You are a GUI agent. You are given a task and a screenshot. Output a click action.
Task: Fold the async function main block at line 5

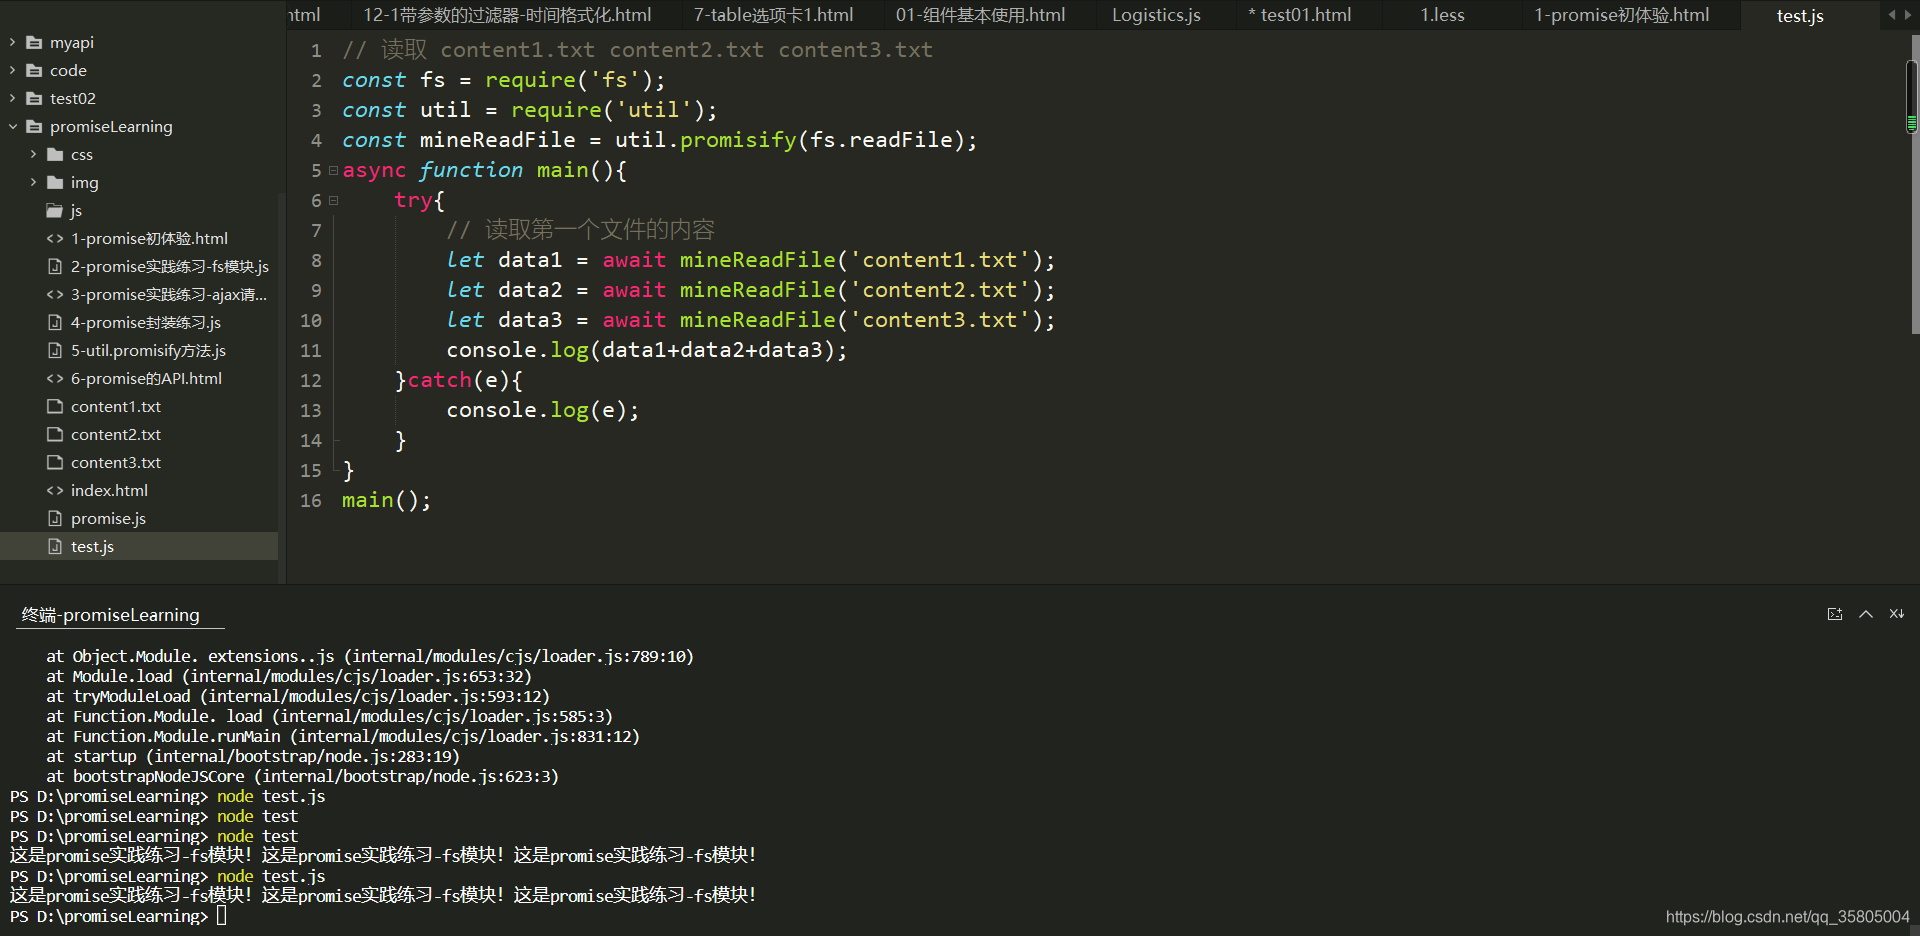click(334, 170)
